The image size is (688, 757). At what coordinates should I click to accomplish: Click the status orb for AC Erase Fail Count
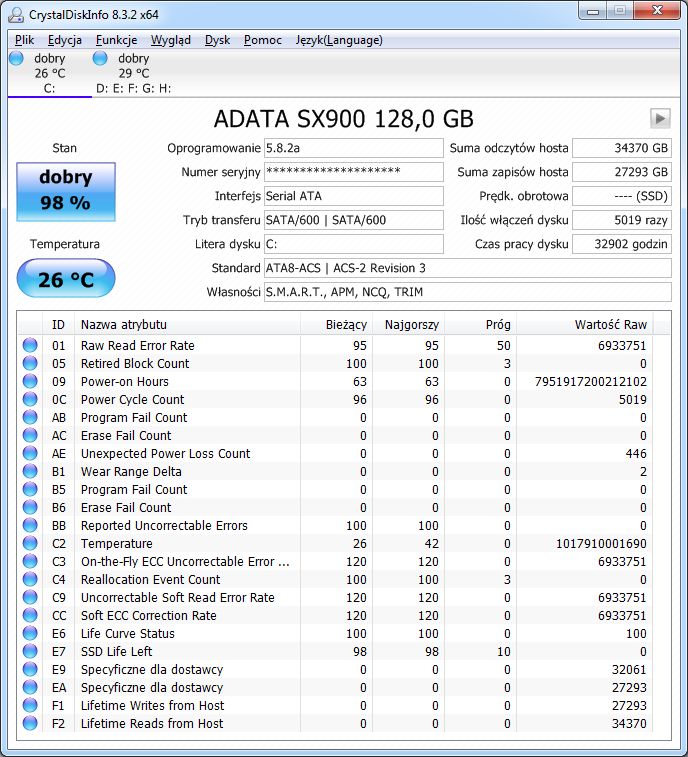(30, 435)
